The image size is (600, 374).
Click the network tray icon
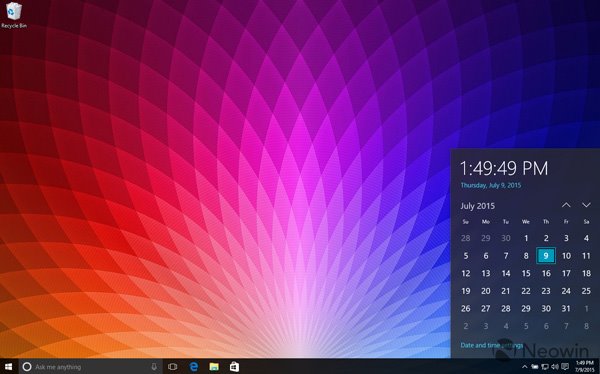point(545,367)
